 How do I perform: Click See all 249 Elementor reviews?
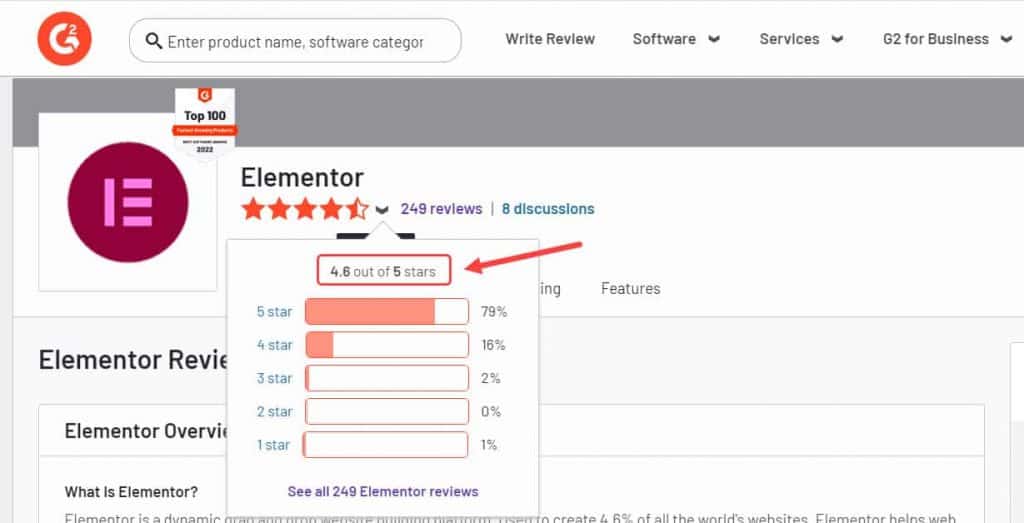click(x=383, y=491)
